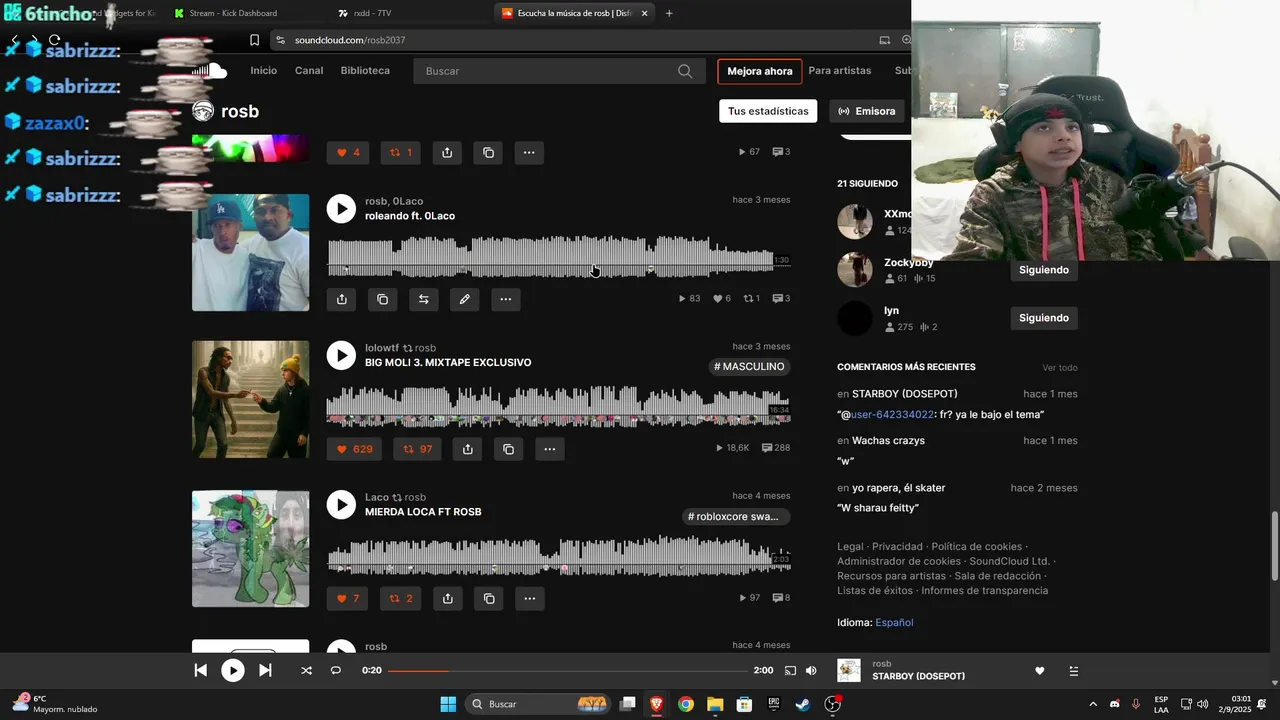Like BIG MOLI 3 with 629 likes
Image resolution: width=1280 pixels, height=720 pixels.
[354, 449]
